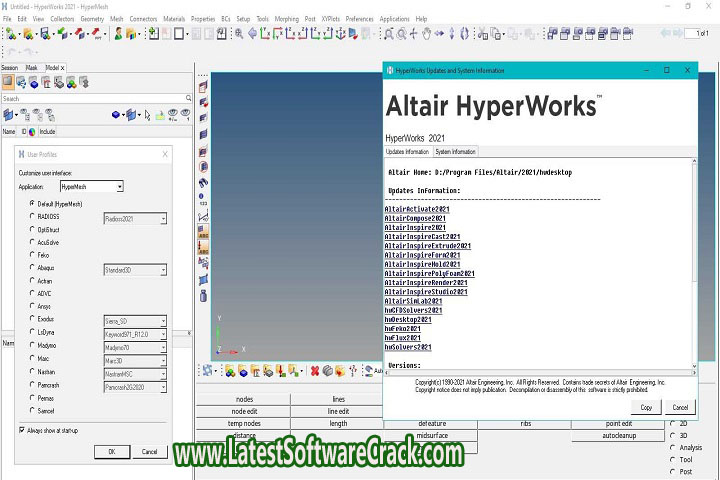Click the selector arrow icon in browser
This screenshot has width=720, height=480.
coord(147,115)
